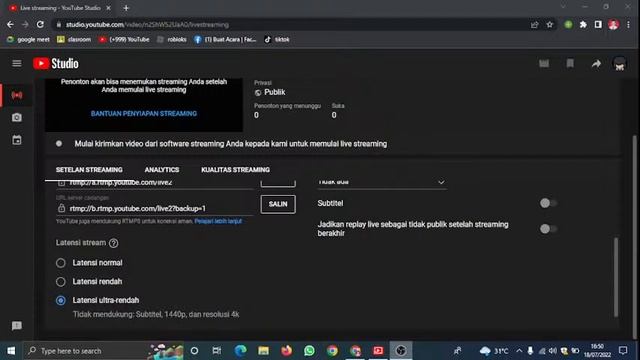Switch to Kualitas Streaming tab

click(236, 170)
